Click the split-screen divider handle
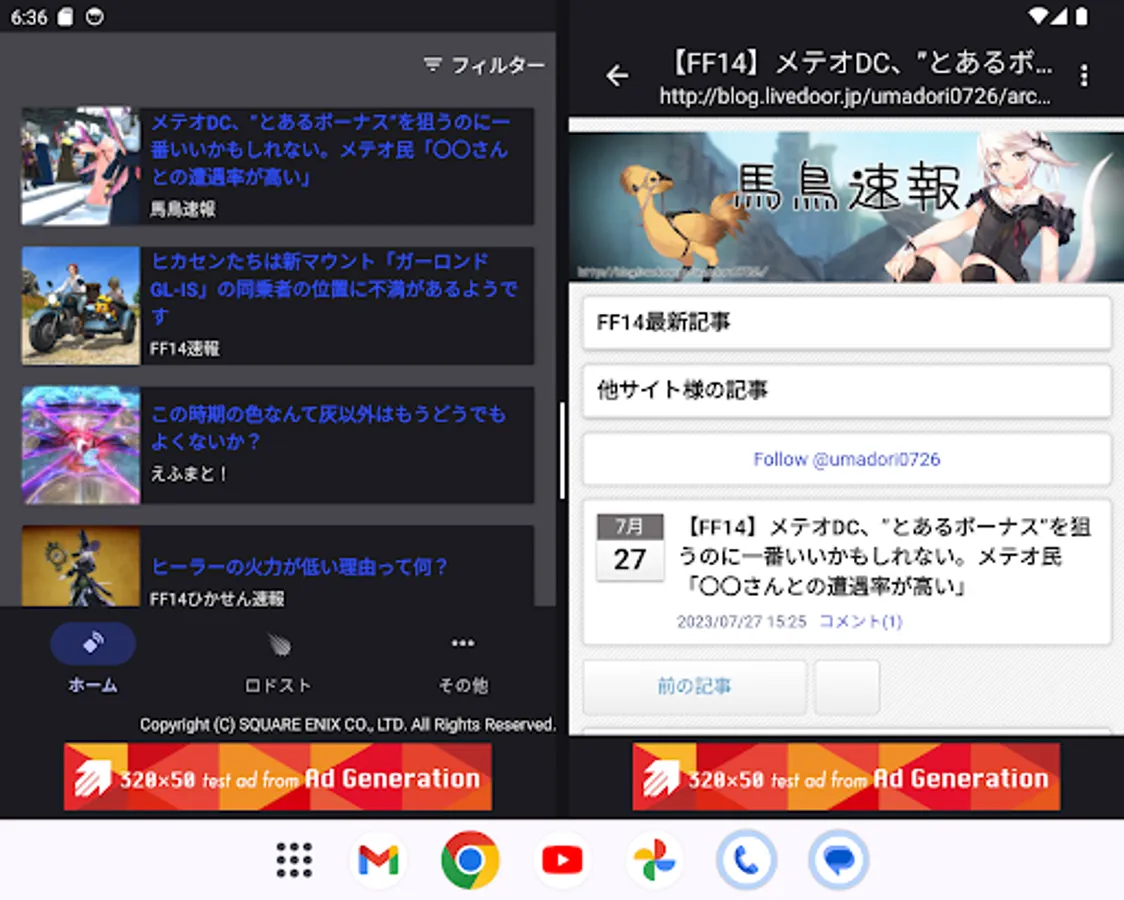Viewport: 1124px width, 900px height. (x=562, y=450)
